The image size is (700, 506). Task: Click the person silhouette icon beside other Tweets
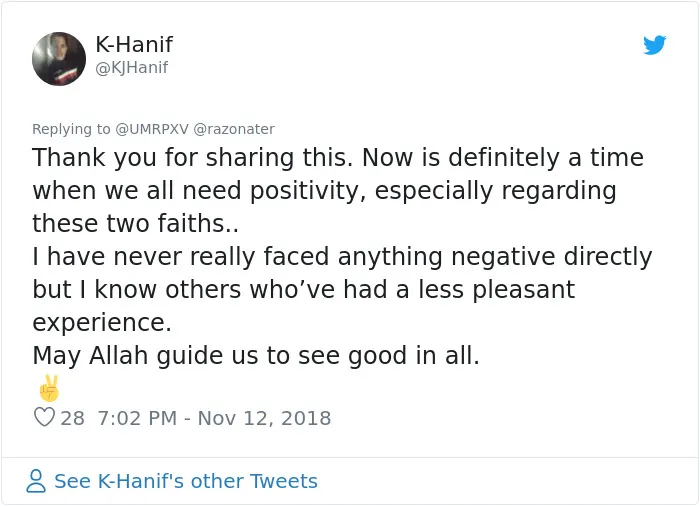(36, 481)
